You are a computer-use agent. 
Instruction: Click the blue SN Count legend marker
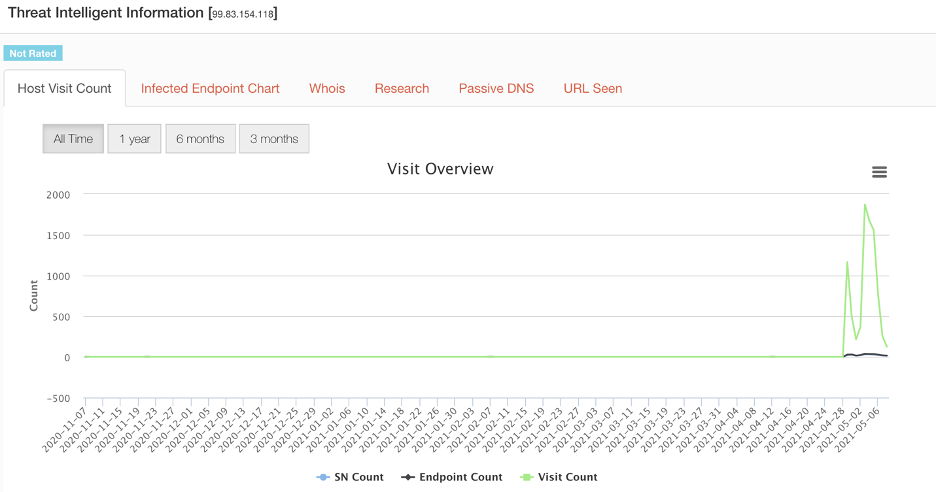pyautogui.click(x=323, y=477)
